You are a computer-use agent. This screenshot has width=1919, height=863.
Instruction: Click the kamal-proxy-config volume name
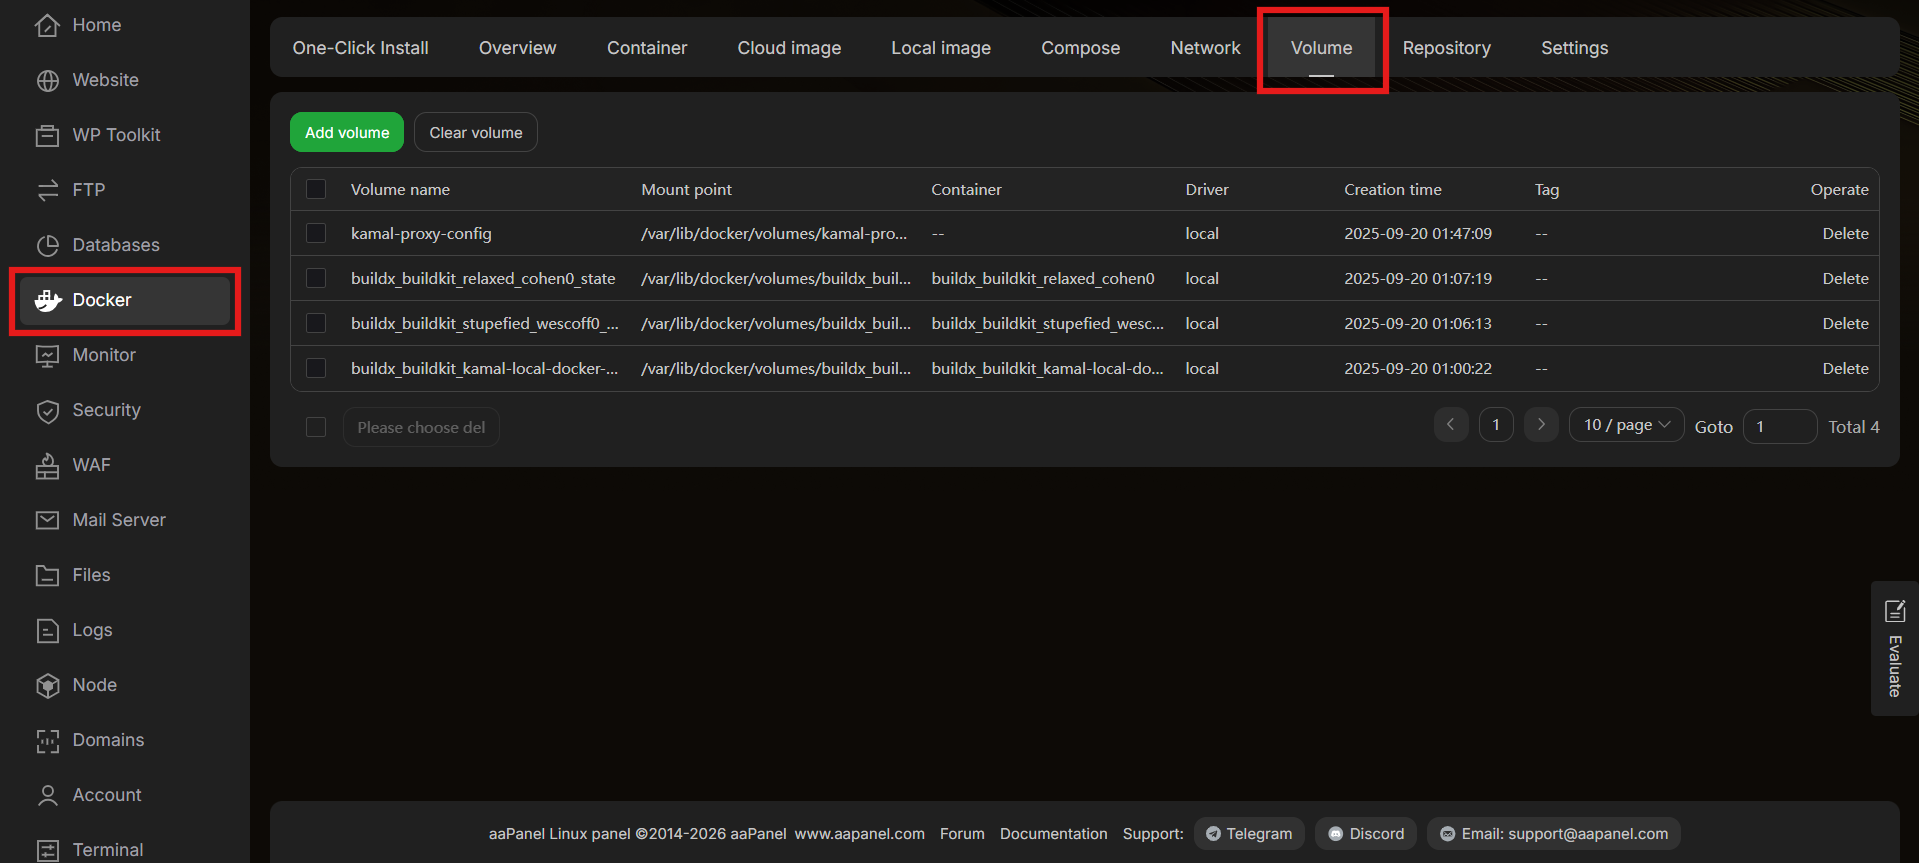coord(421,233)
